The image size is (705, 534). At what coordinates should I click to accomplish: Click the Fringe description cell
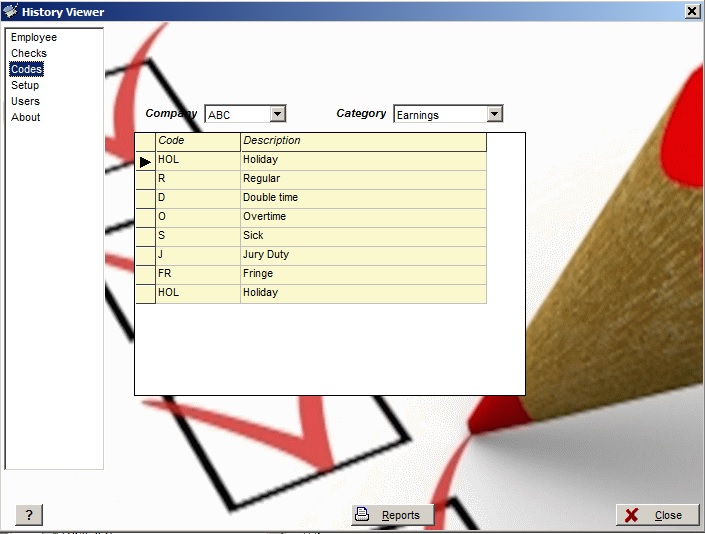coord(363,274)
